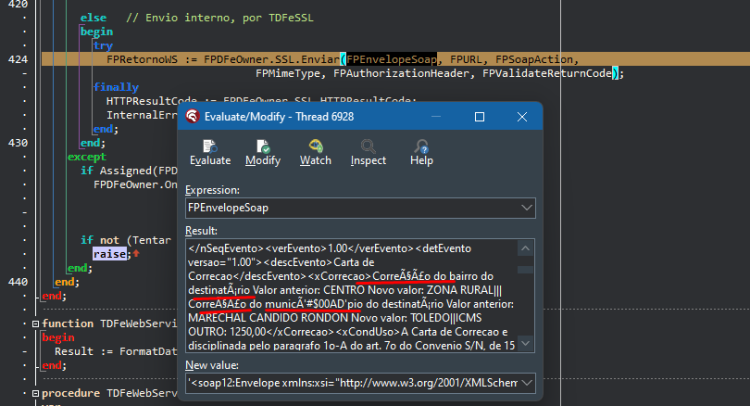Screen dimensions: 750x406
Task: Click the Result scrollbar up arrow
Action: pyautogui.click(x=525, y=248)
